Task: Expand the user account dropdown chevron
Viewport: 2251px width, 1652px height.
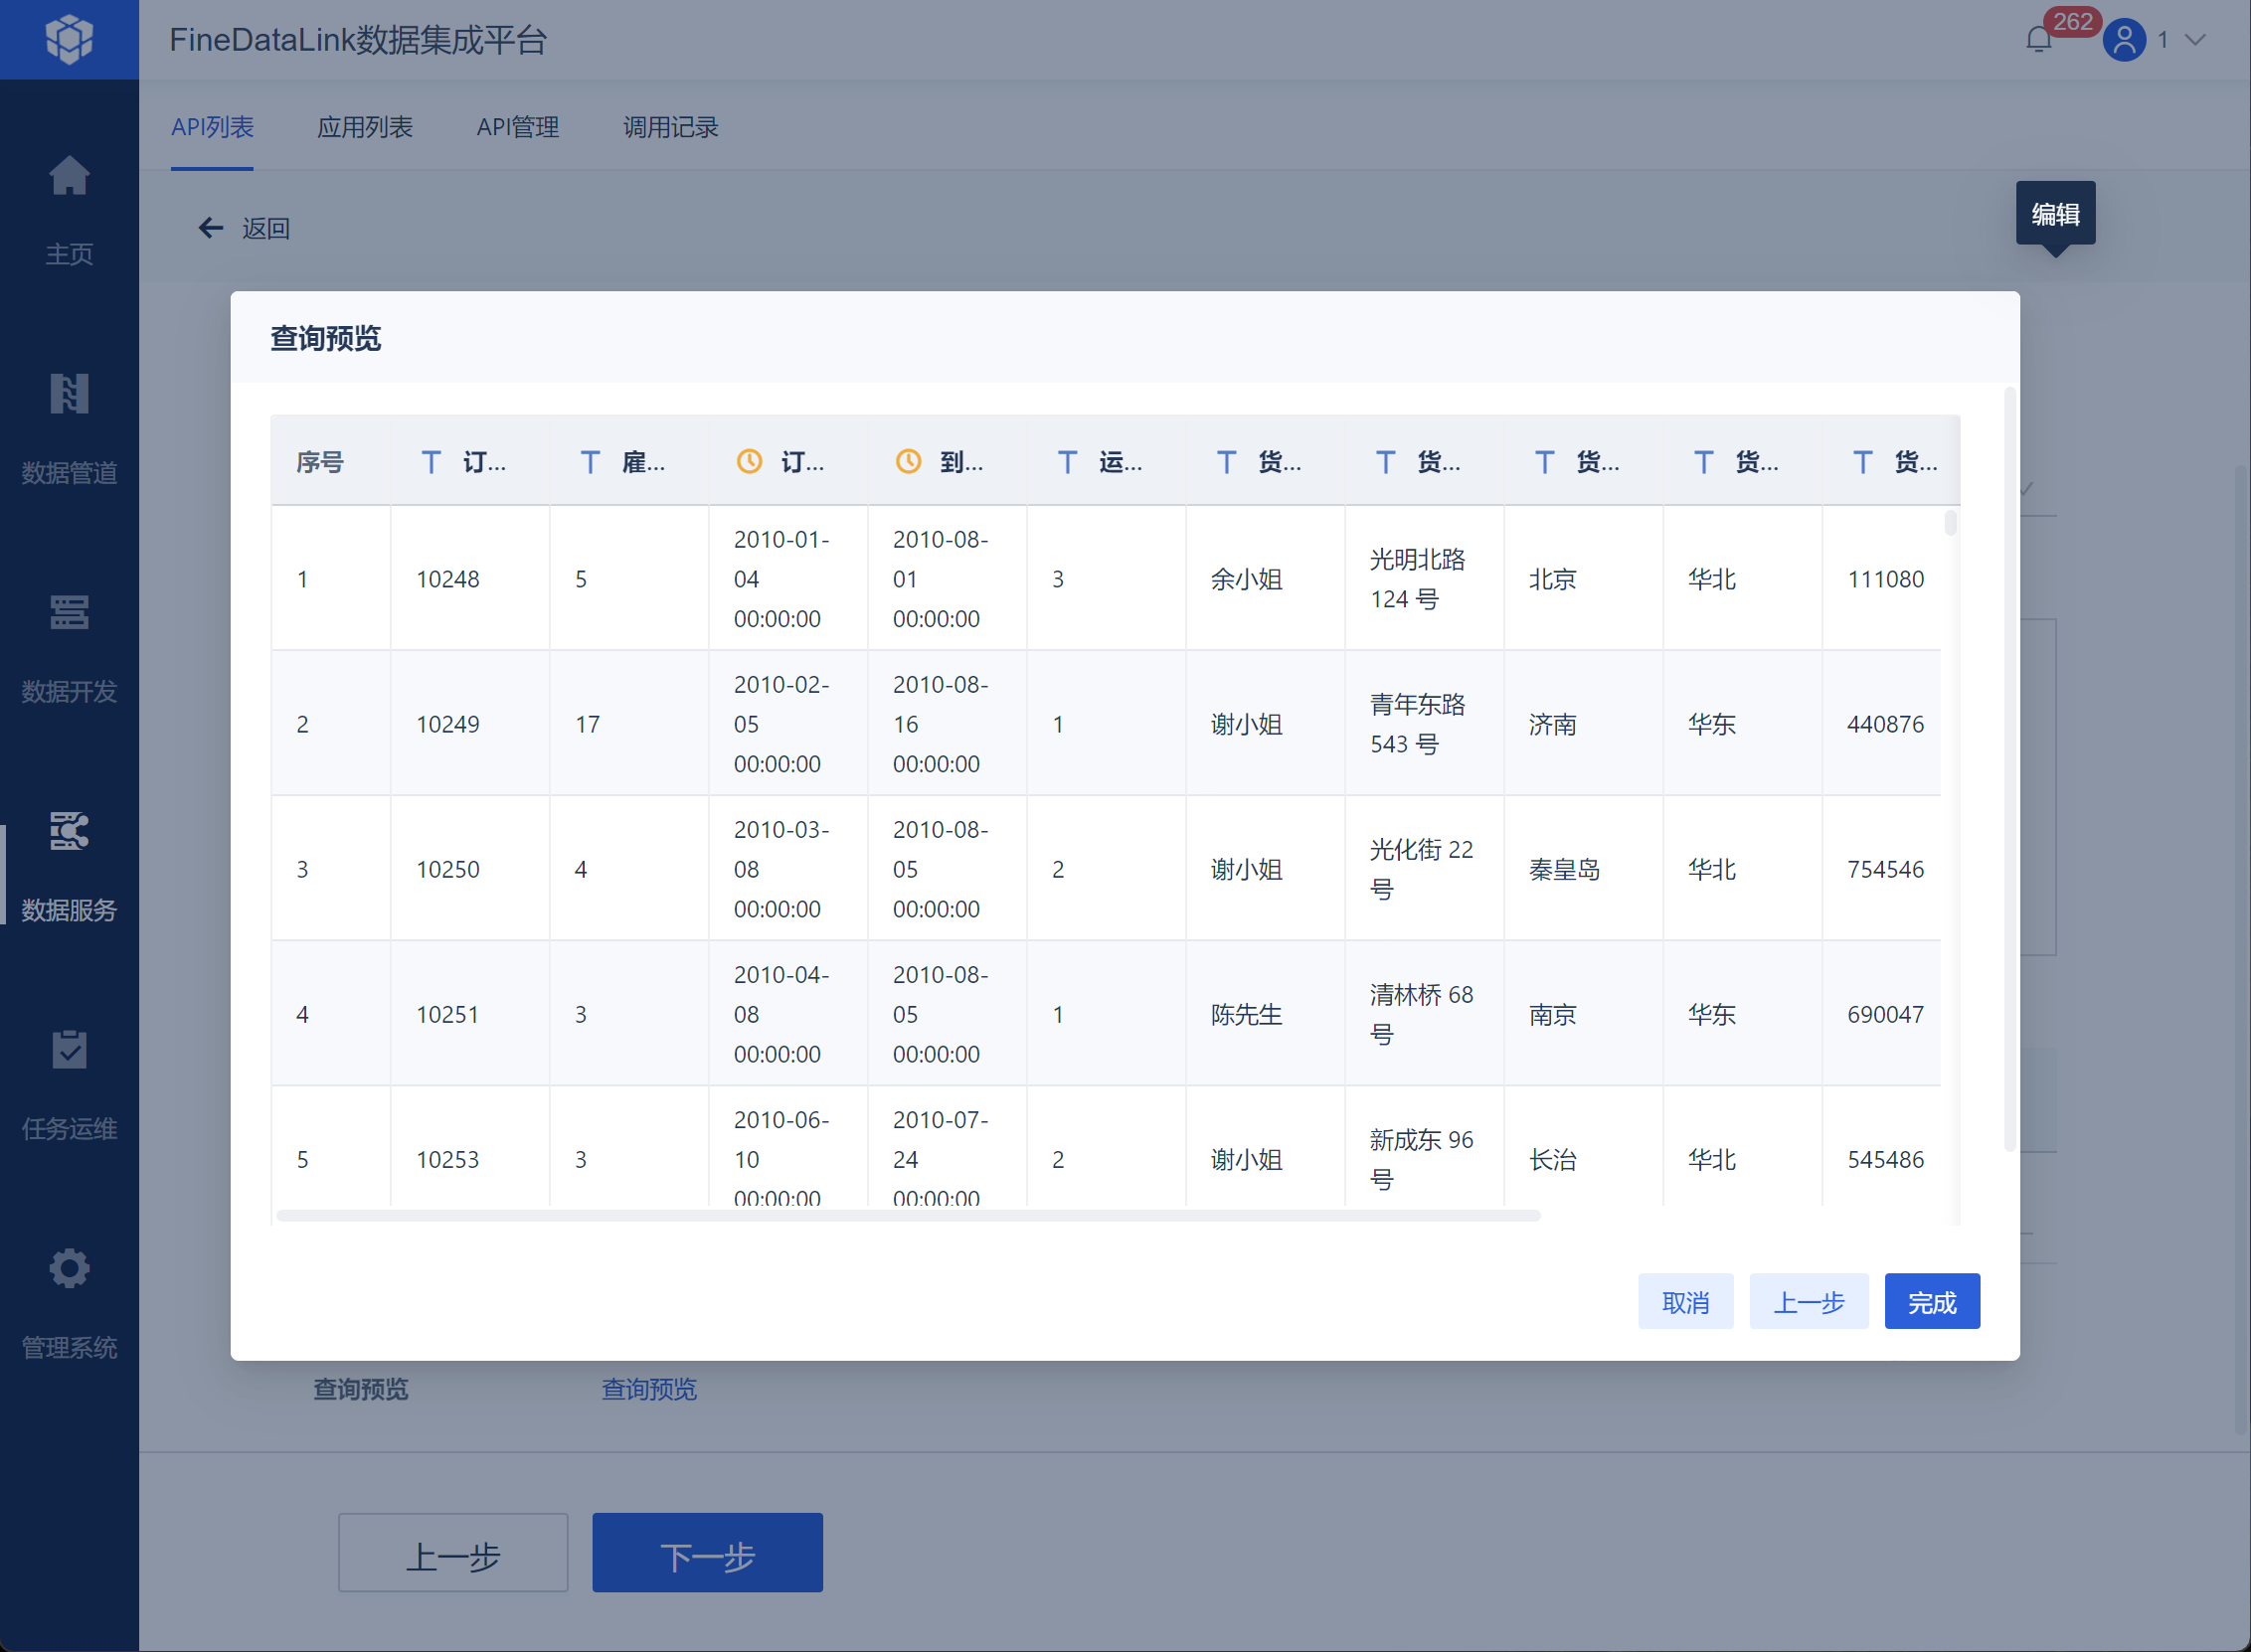Action: (x=2195, y=40)
